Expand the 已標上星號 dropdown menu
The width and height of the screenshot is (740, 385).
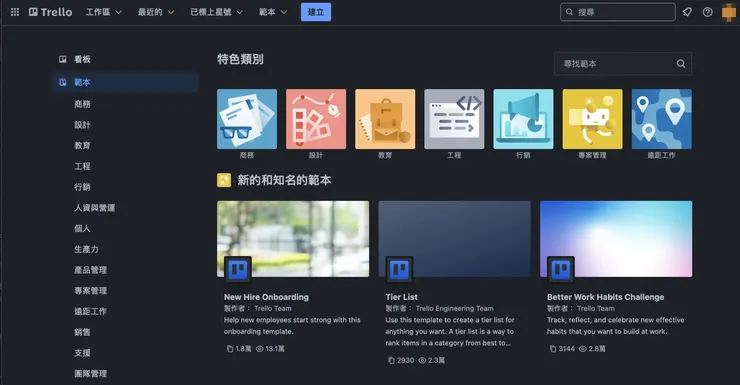click(217, 12)
